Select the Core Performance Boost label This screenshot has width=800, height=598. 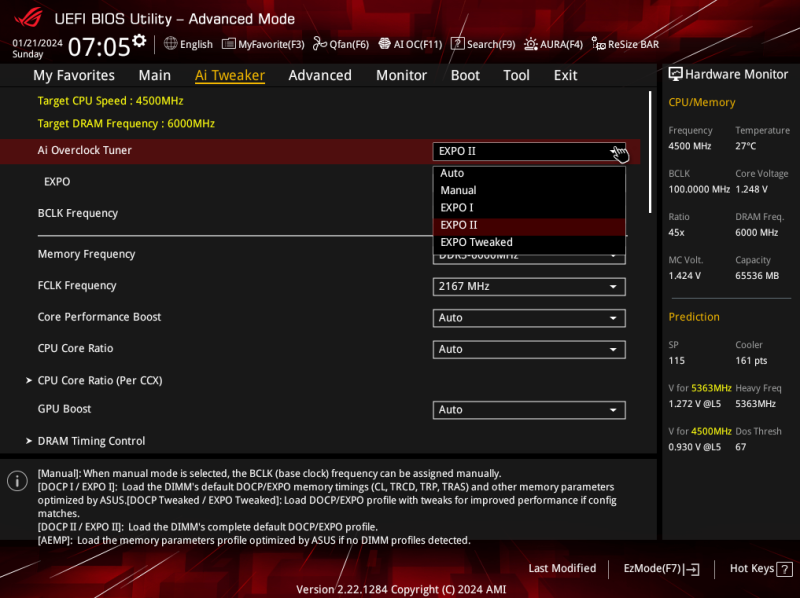pos(99,317)
